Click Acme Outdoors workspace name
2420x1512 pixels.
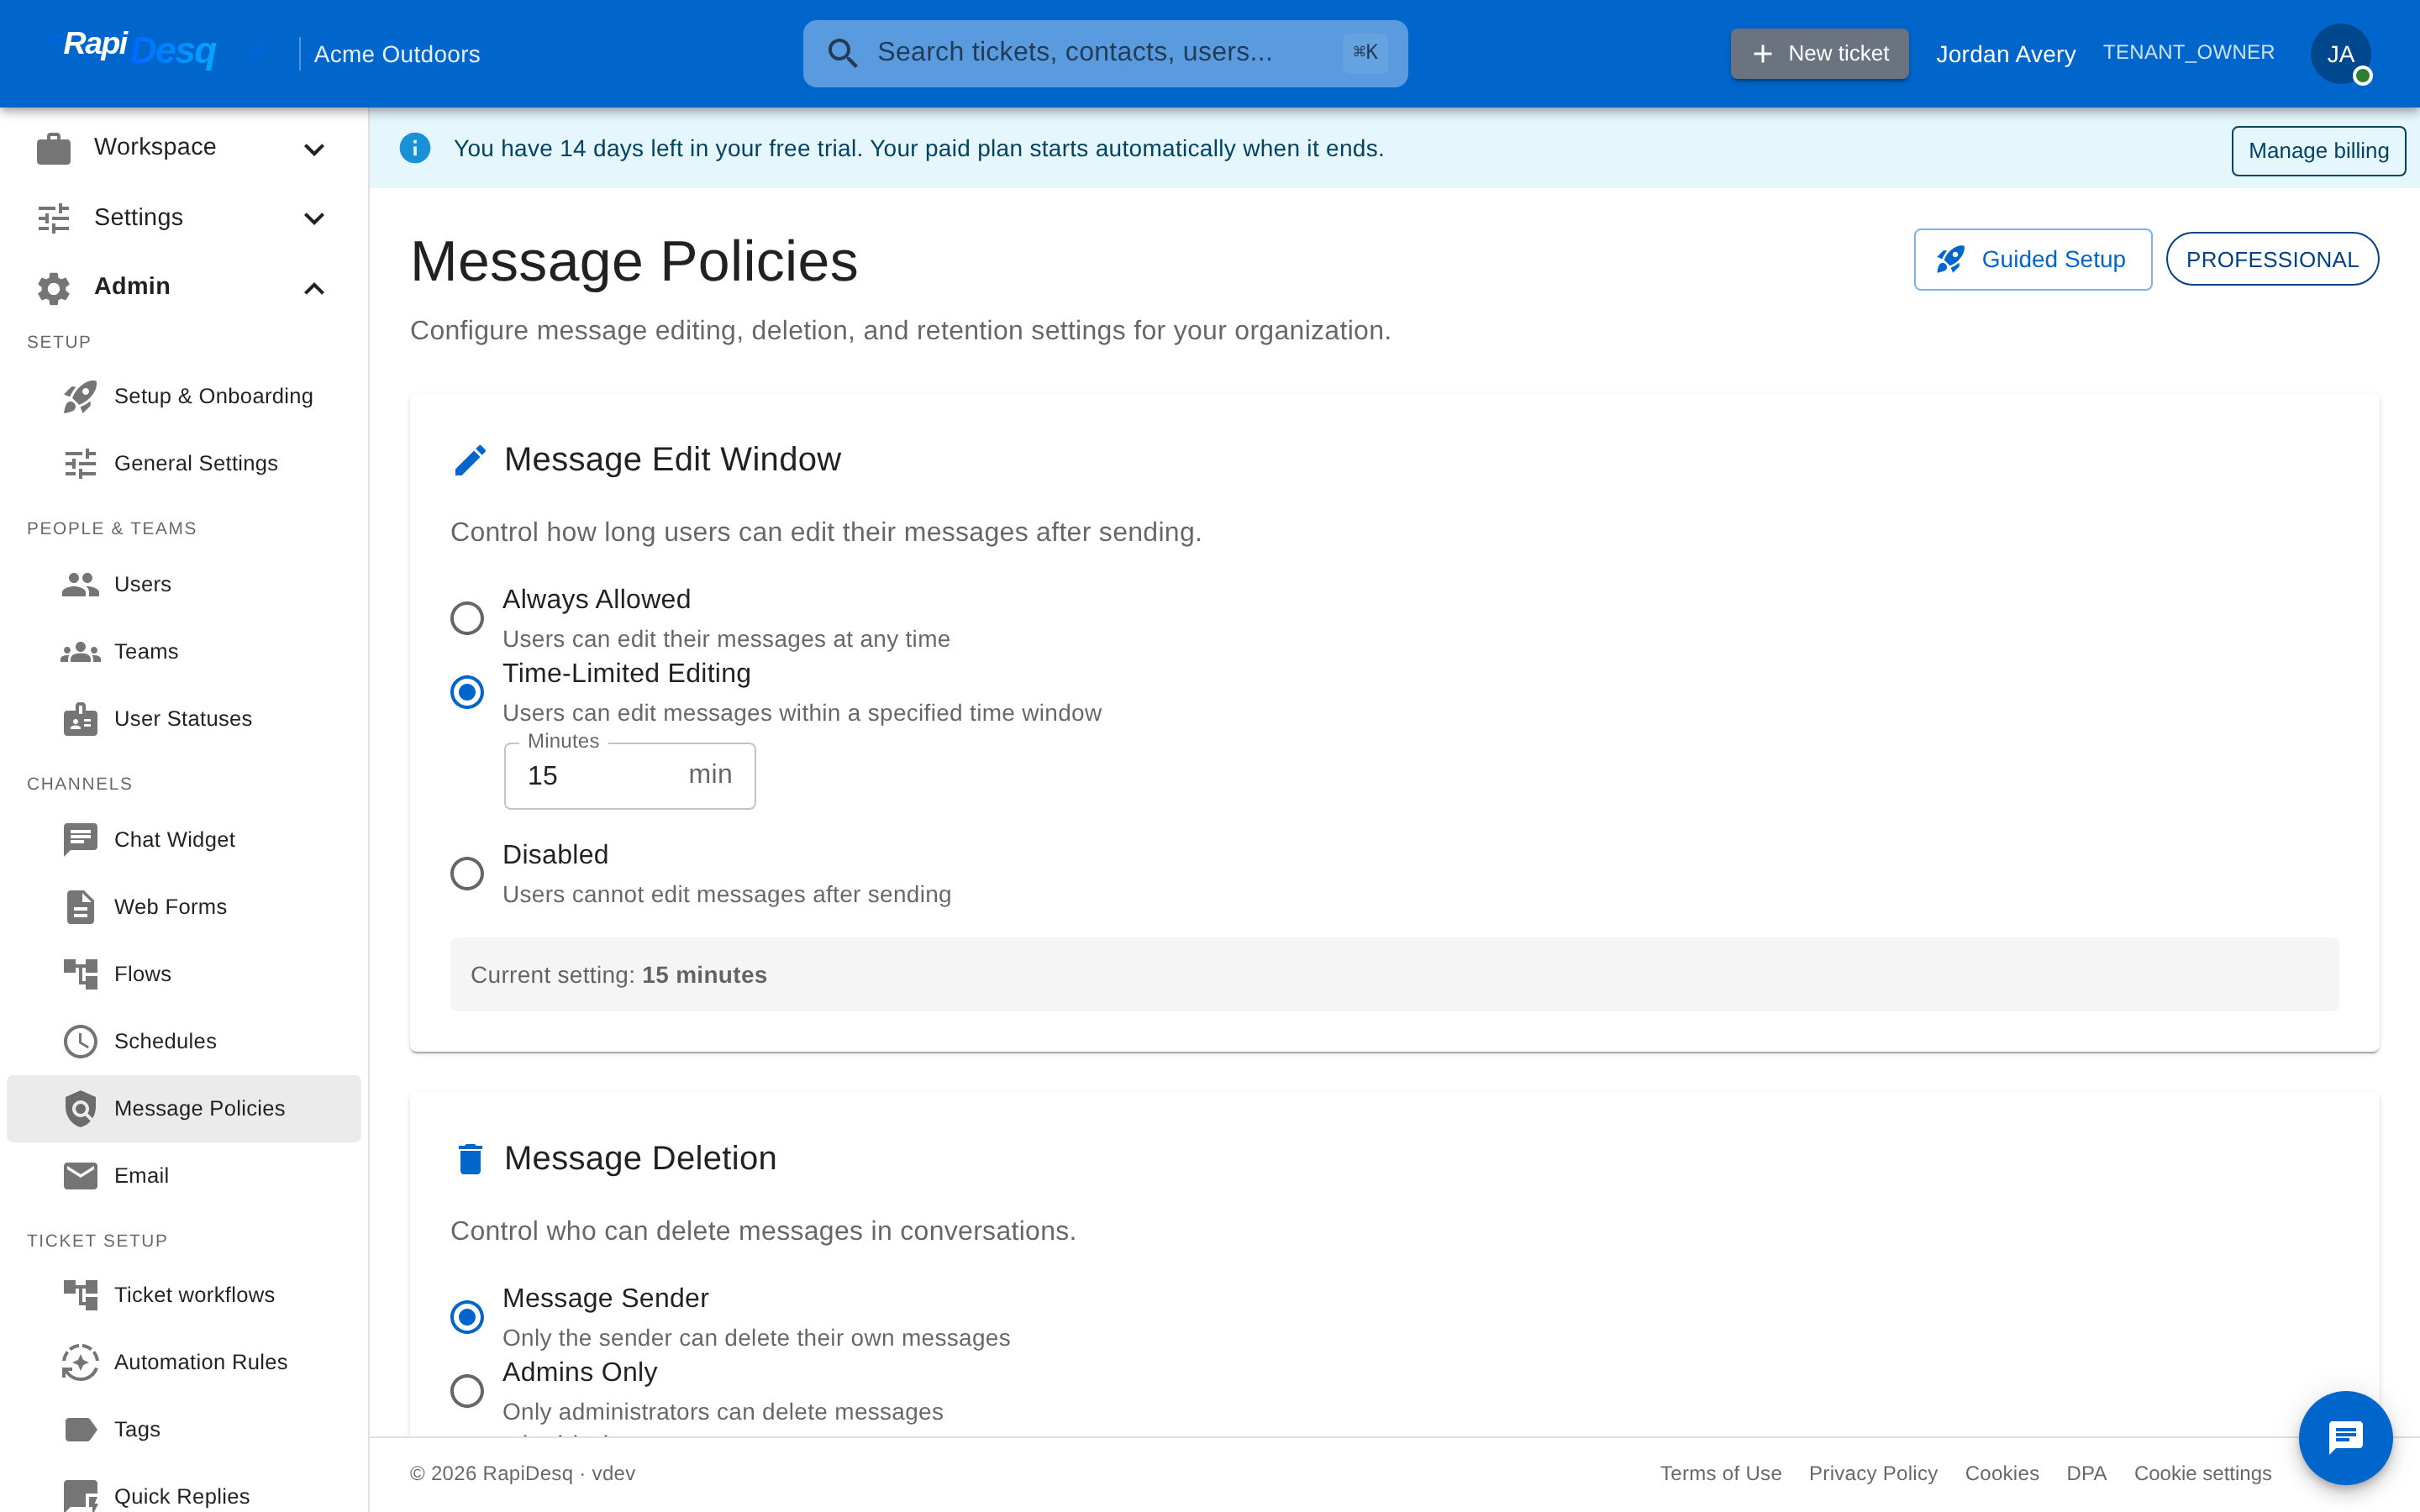coord(397,54)
